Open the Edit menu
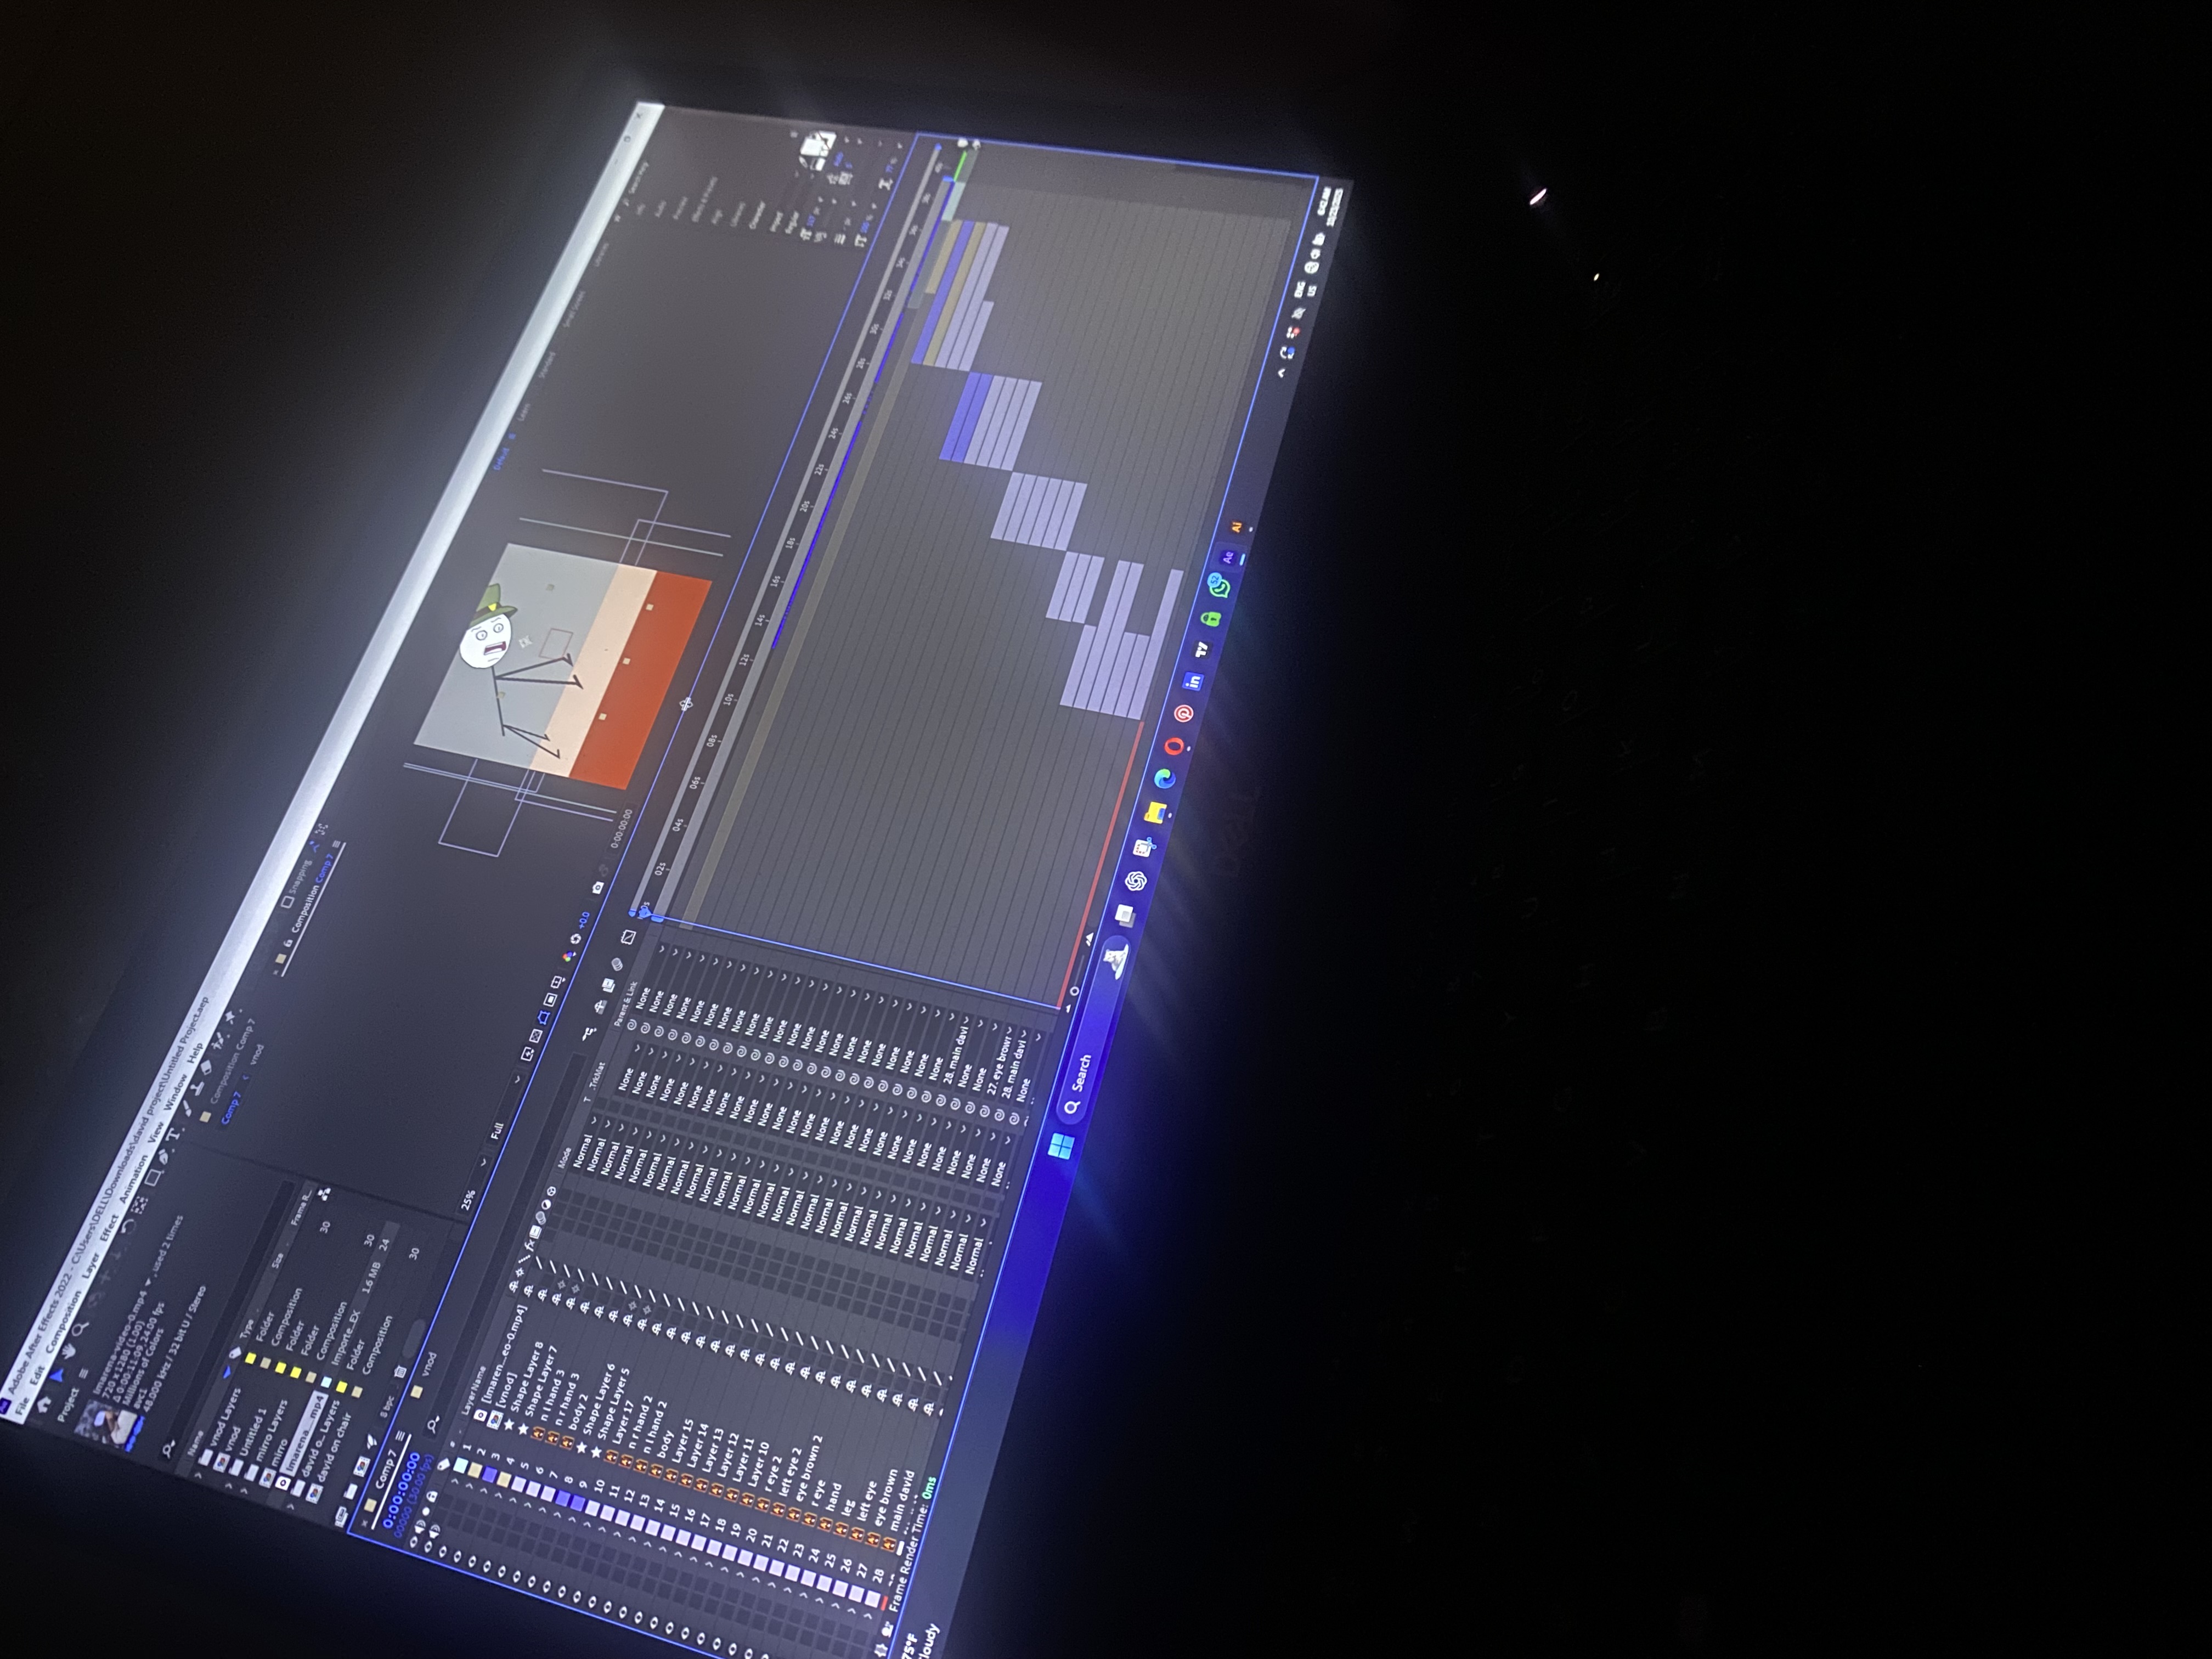Image resolution: width=2212 pixels, height=1659 pixels. pyautogui.click(x=37, y=1376)
